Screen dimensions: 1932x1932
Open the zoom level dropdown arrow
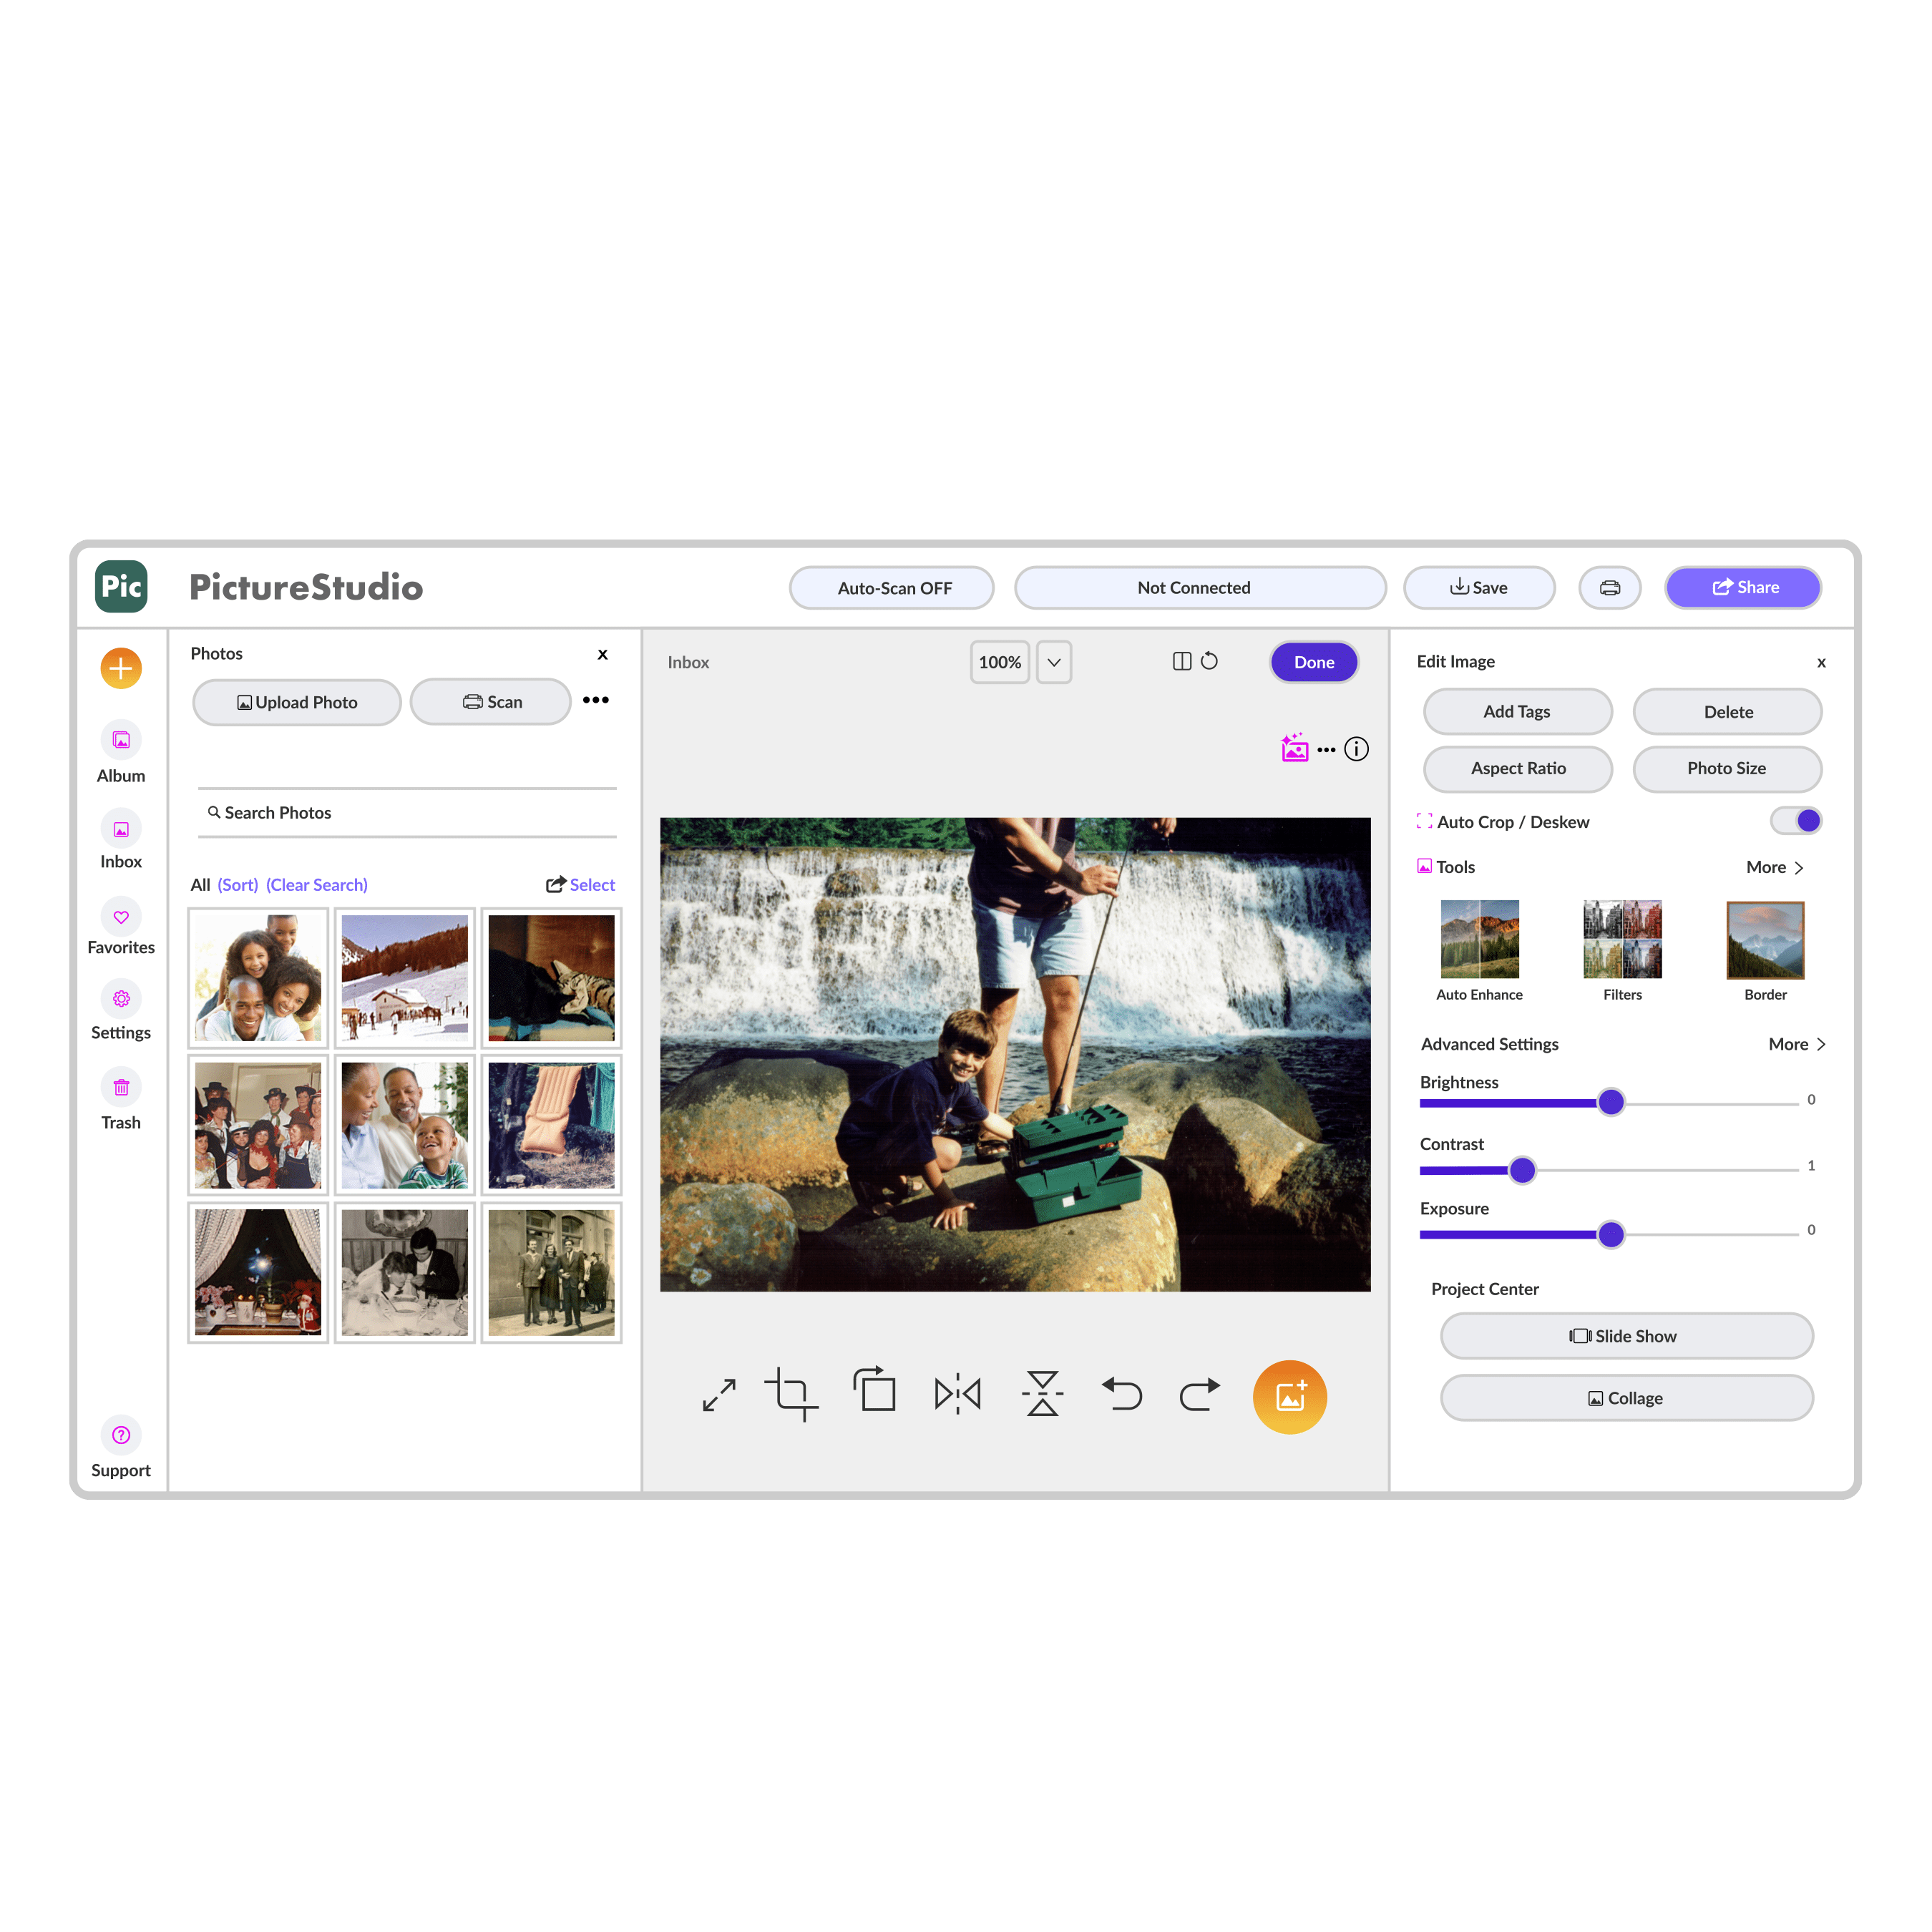[1054, 662]
